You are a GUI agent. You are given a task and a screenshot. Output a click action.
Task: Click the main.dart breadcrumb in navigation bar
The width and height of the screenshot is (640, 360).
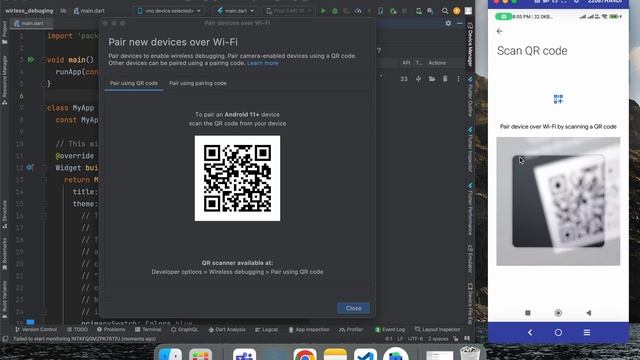89,11
